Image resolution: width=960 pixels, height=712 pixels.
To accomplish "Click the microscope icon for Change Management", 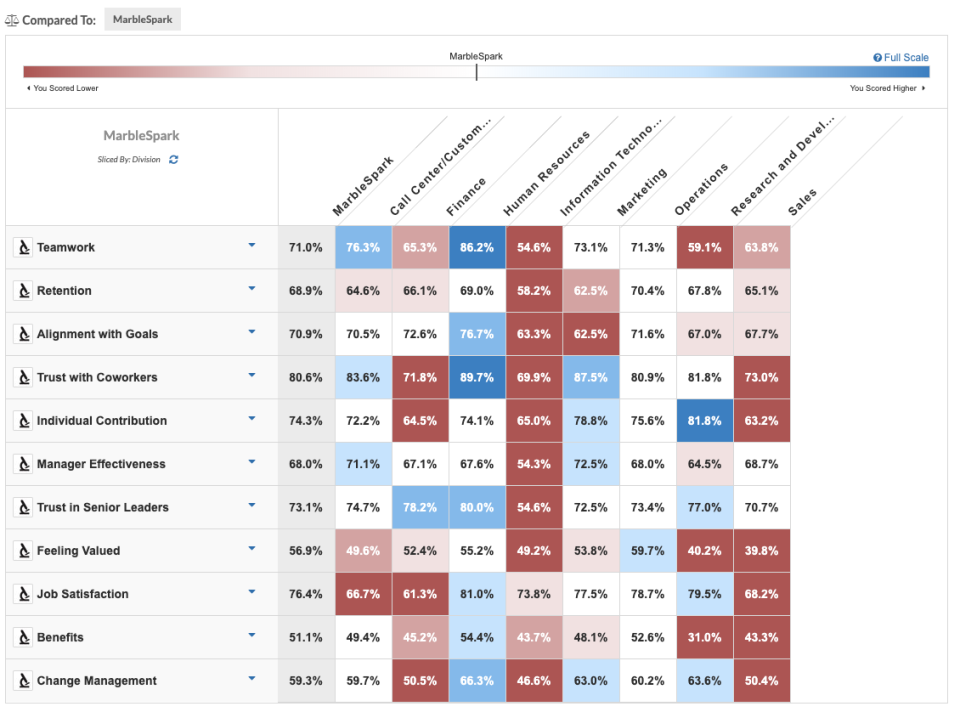I will click(x=23, y=681).
